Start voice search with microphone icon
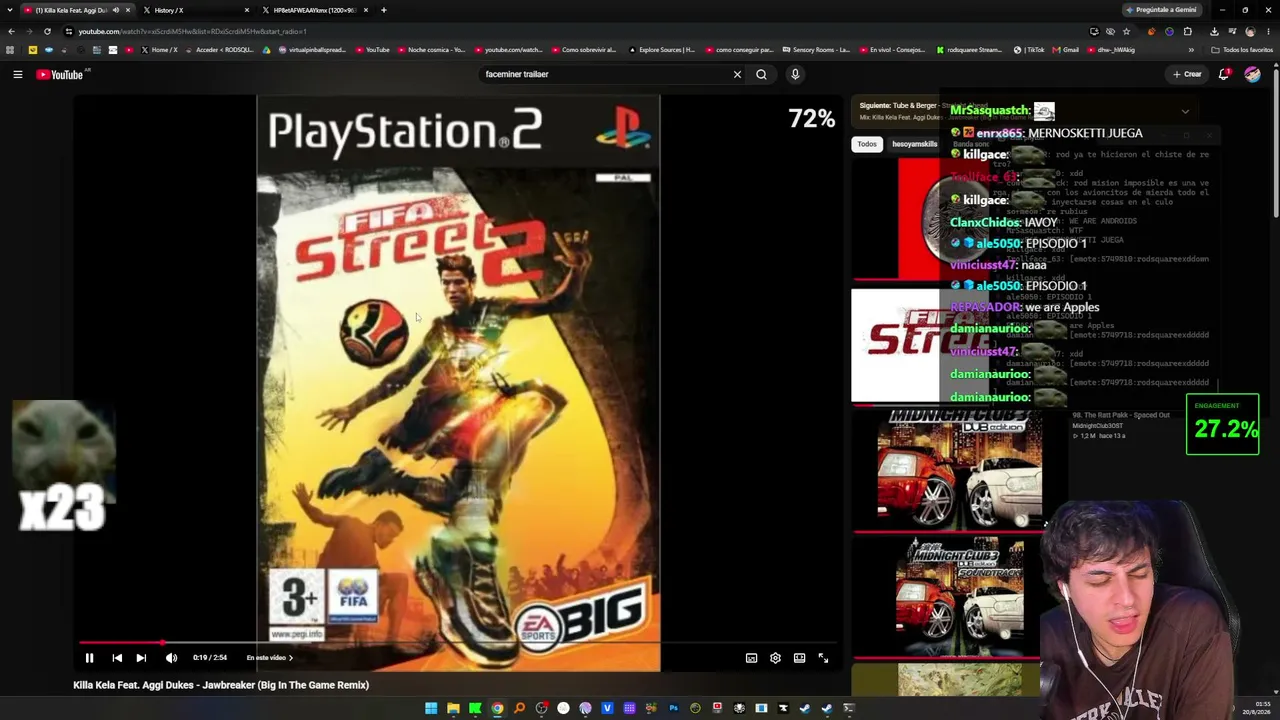Screen dimensions: 1280x720 pos(795,74)
